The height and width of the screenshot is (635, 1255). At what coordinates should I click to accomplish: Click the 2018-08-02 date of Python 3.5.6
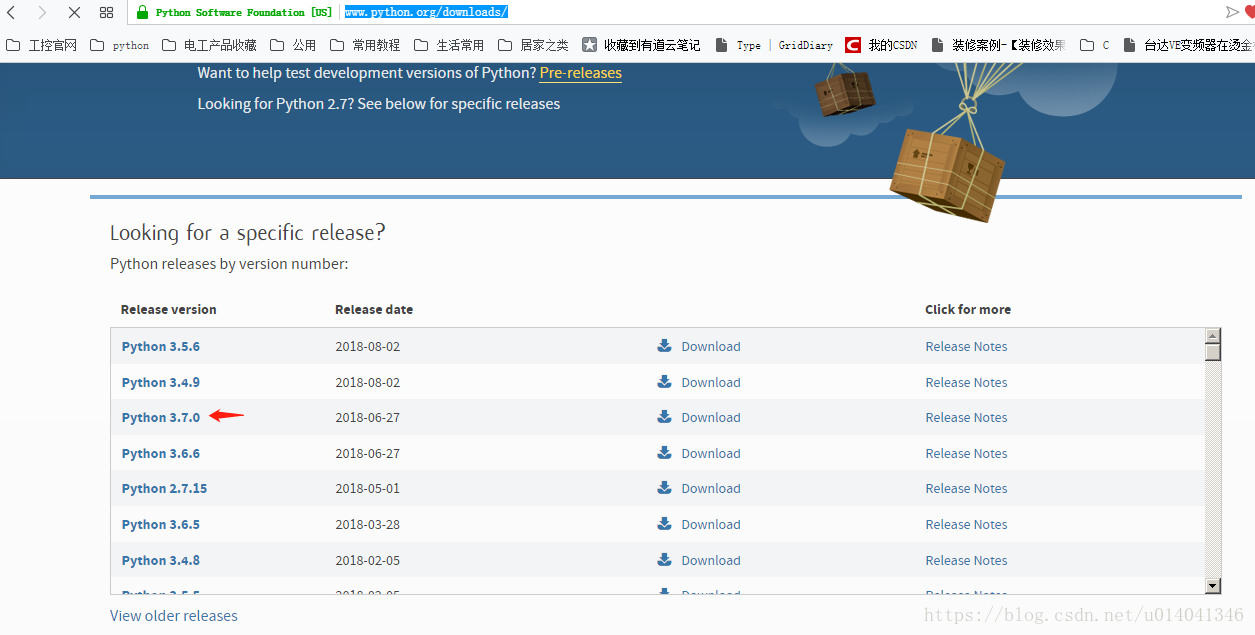(367, 347)
